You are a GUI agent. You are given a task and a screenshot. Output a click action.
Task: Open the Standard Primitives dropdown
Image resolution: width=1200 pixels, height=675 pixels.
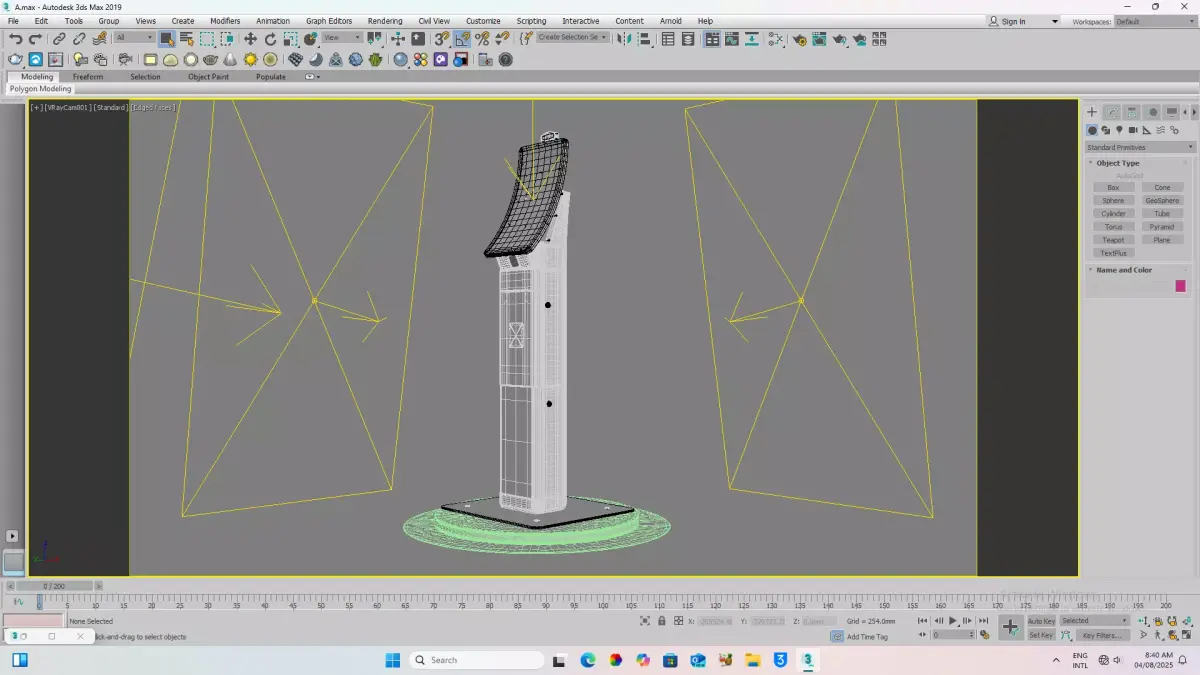(1140, 147)
